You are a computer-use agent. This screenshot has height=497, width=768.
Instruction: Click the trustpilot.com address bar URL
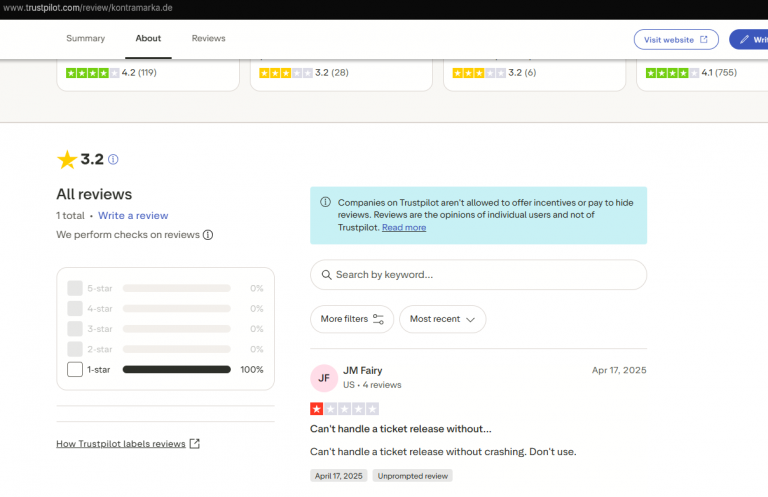point(88,8)
